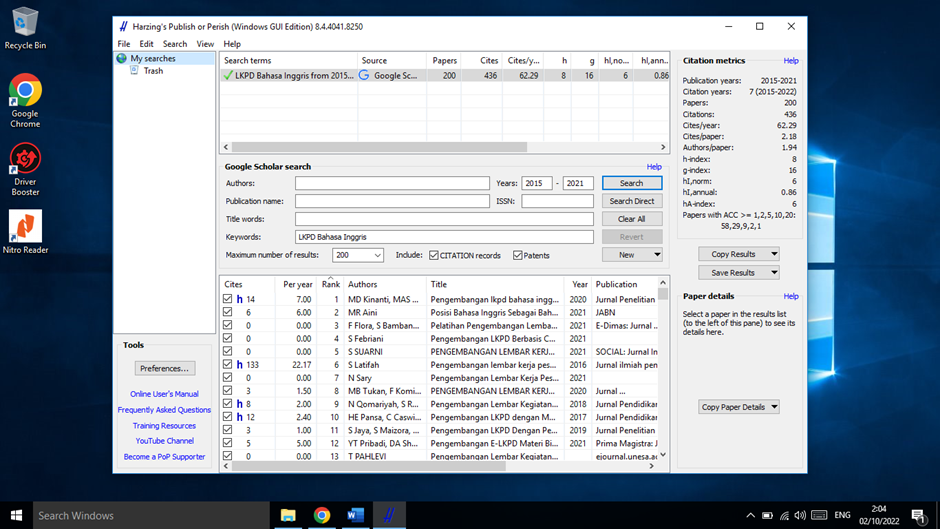Uncheck the S Latifah paper checkbox
This screenshot has width=940, height=529.
(228, 364)
